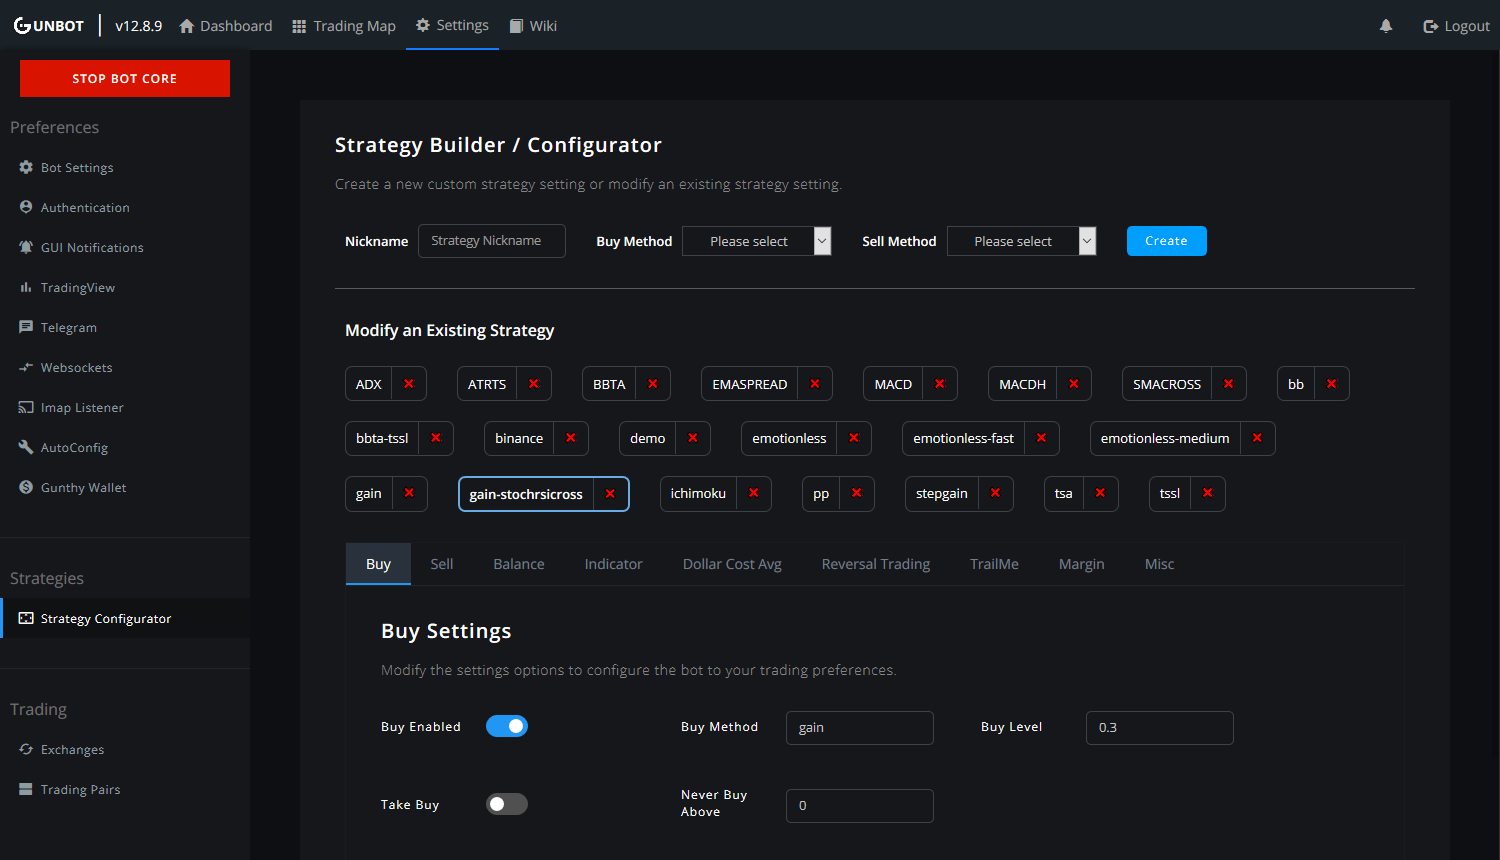Click the Strategy Nickname input field

(x=491, y=241)
